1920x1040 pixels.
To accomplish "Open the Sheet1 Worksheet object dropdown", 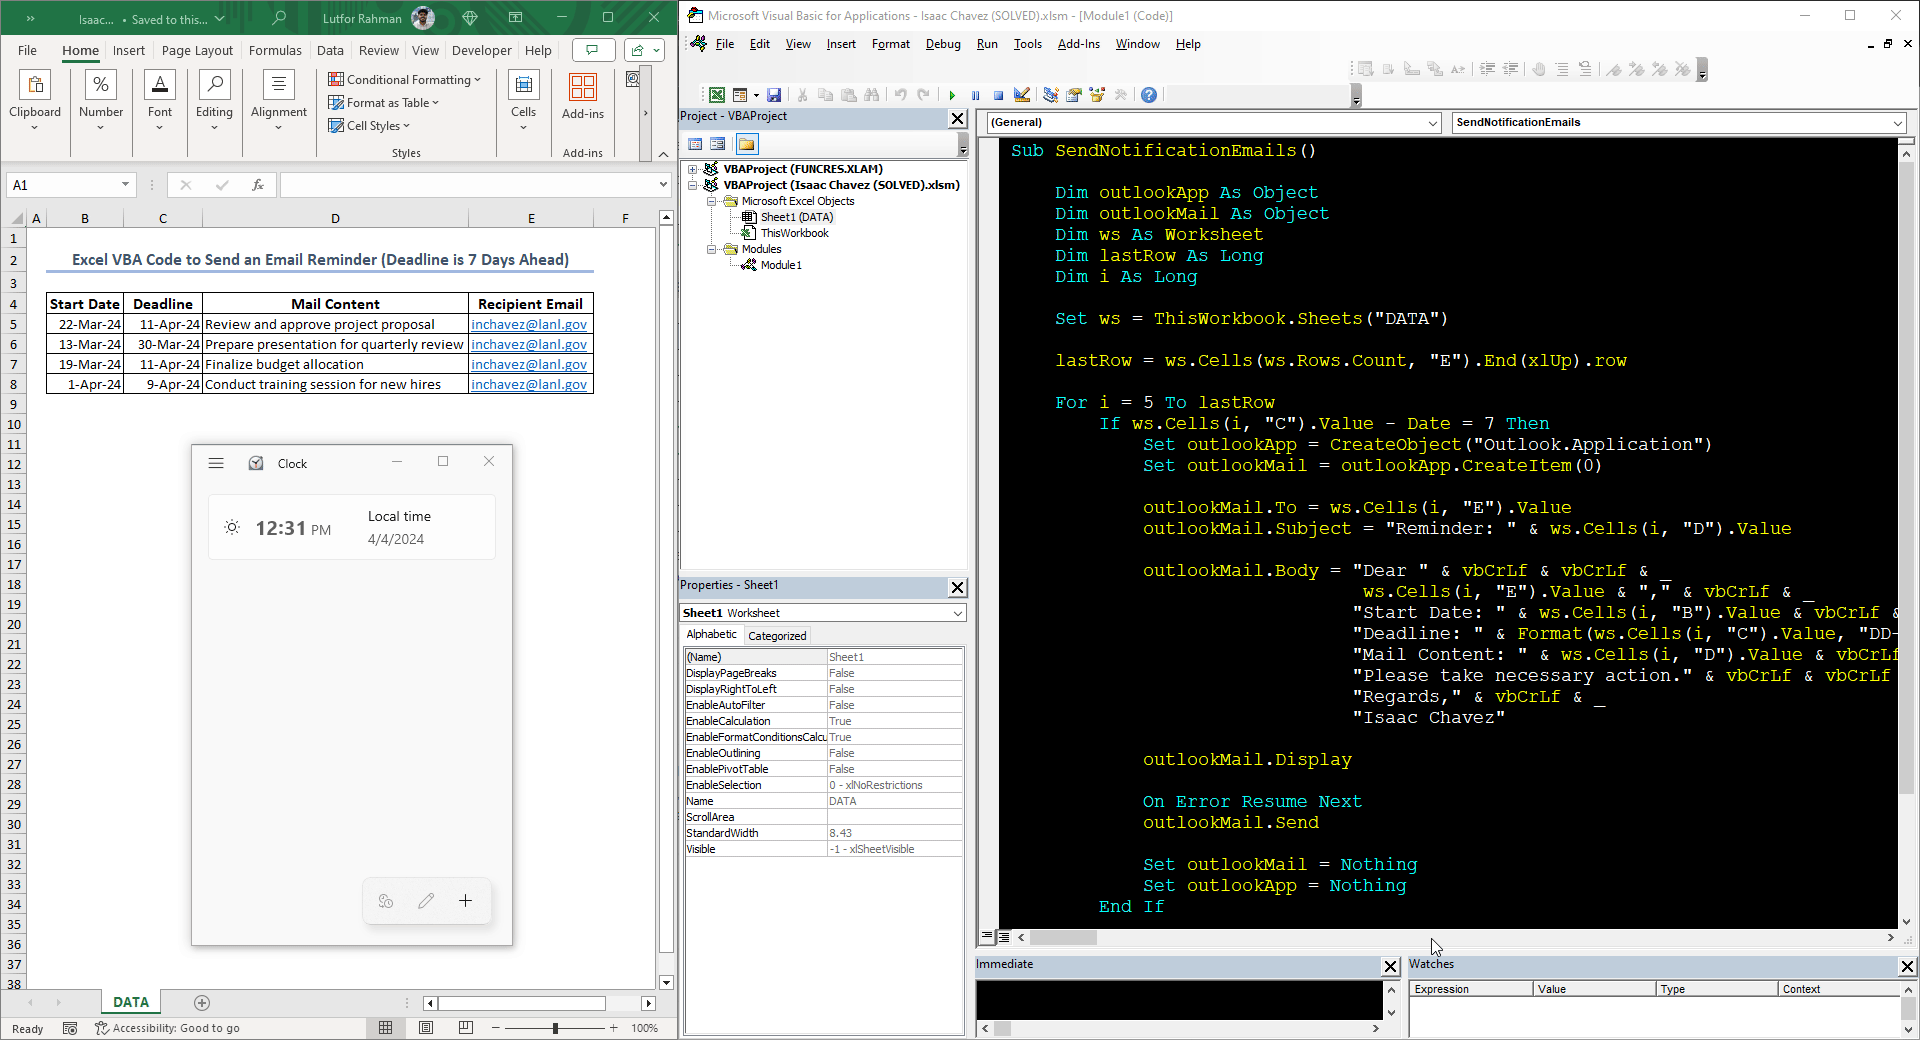I will [x=957, y=613].
